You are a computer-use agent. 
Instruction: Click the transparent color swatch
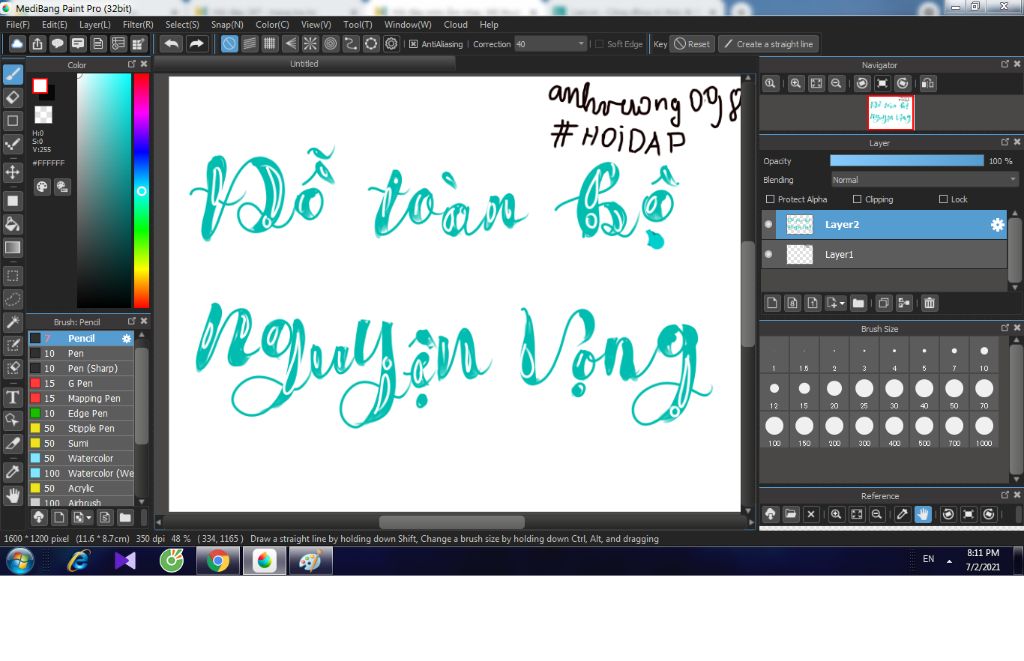click(43, 114)
